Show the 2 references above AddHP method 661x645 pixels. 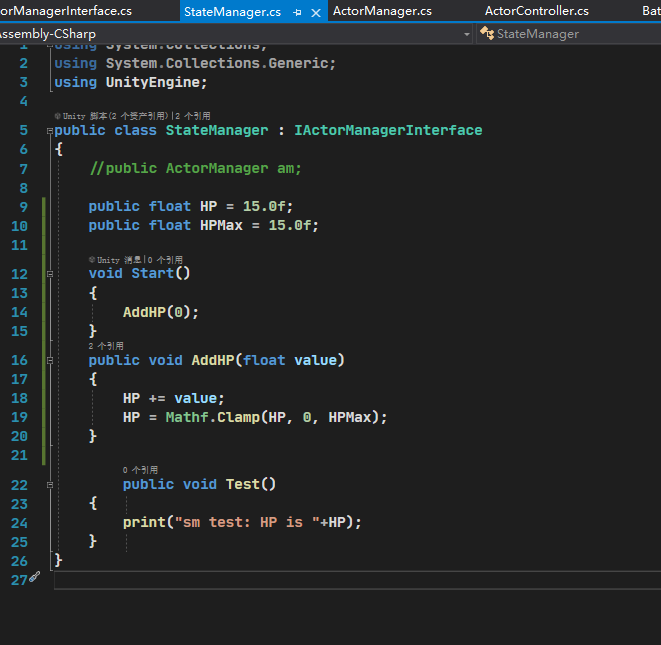coord(106,346)
